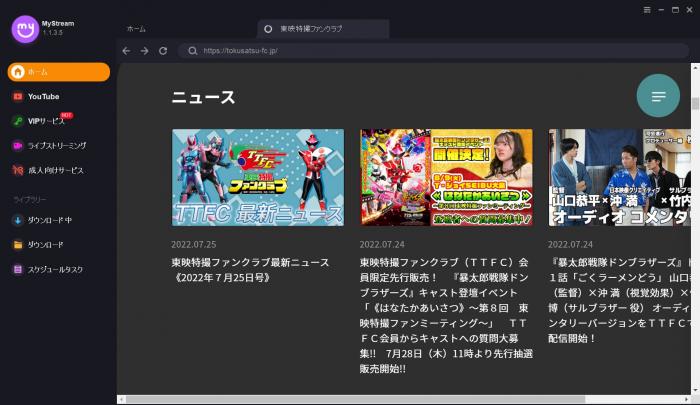
Task: Click the home icon in sidebar
Action: [18, 72]
